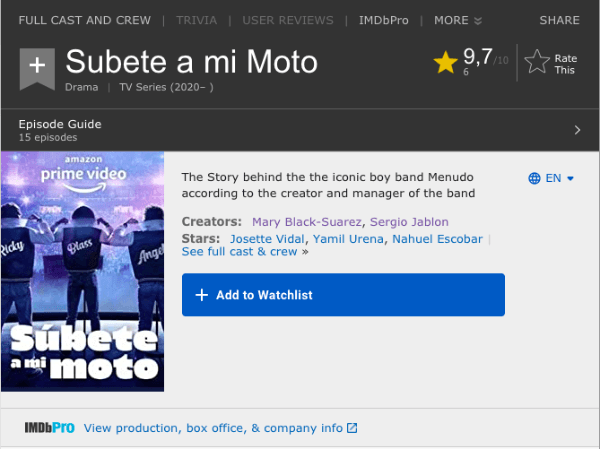Click star Josette Vidal's name
This screenshot has height=449, width=600.
[266, 239]
